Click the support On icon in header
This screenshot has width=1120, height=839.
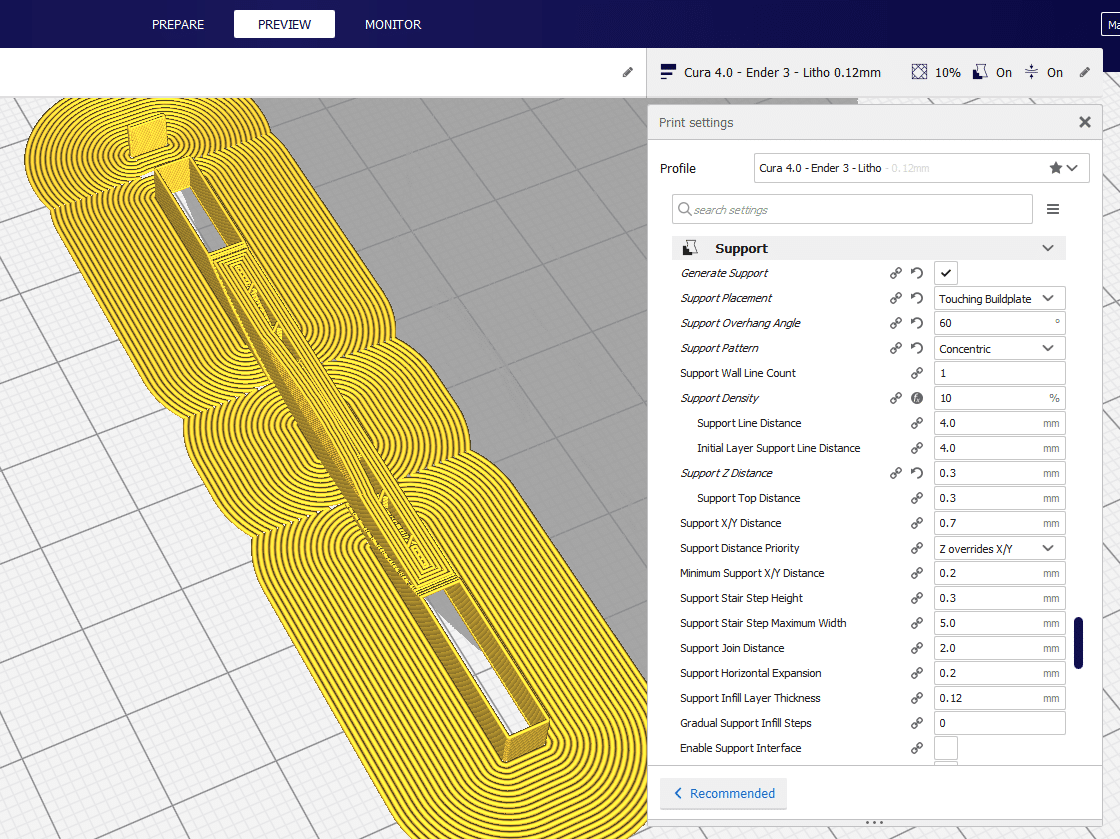pos(980,71)
